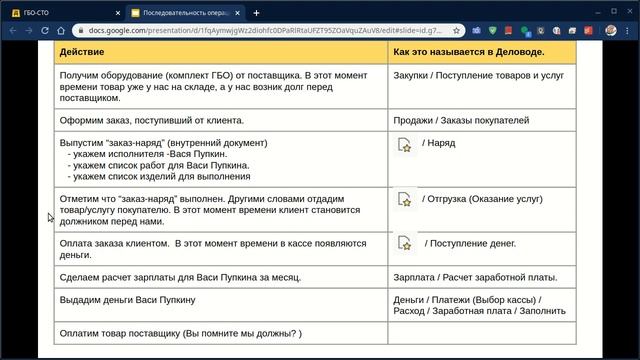This screenshot has width=640, height=360.
Task: Click the Действие column header
Action: coord(221,52)
